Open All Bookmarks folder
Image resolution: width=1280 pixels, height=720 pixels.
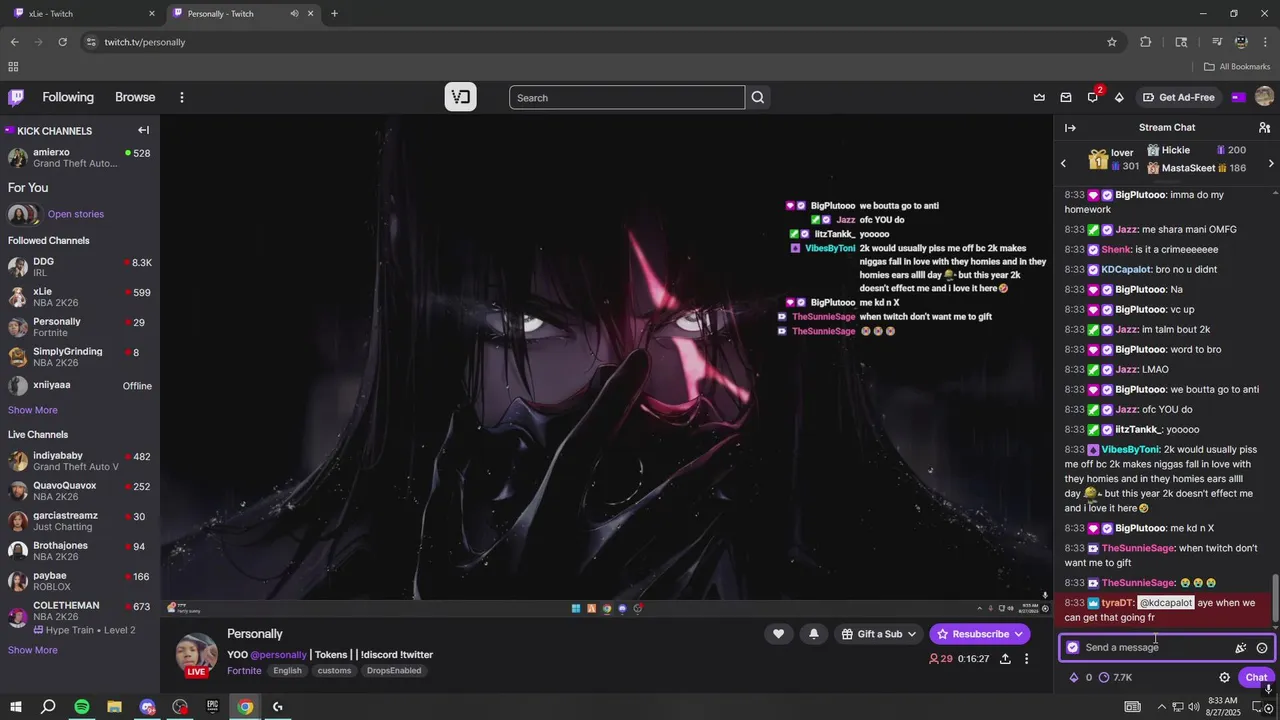[1237, 67]
